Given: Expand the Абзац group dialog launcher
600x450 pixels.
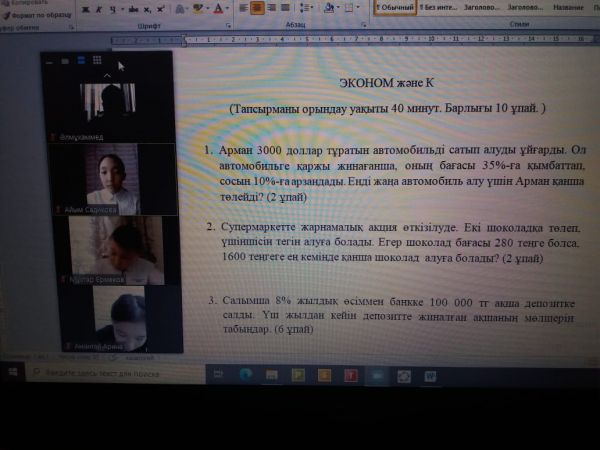Looking at the screenshot, I should tap(364, 23).
